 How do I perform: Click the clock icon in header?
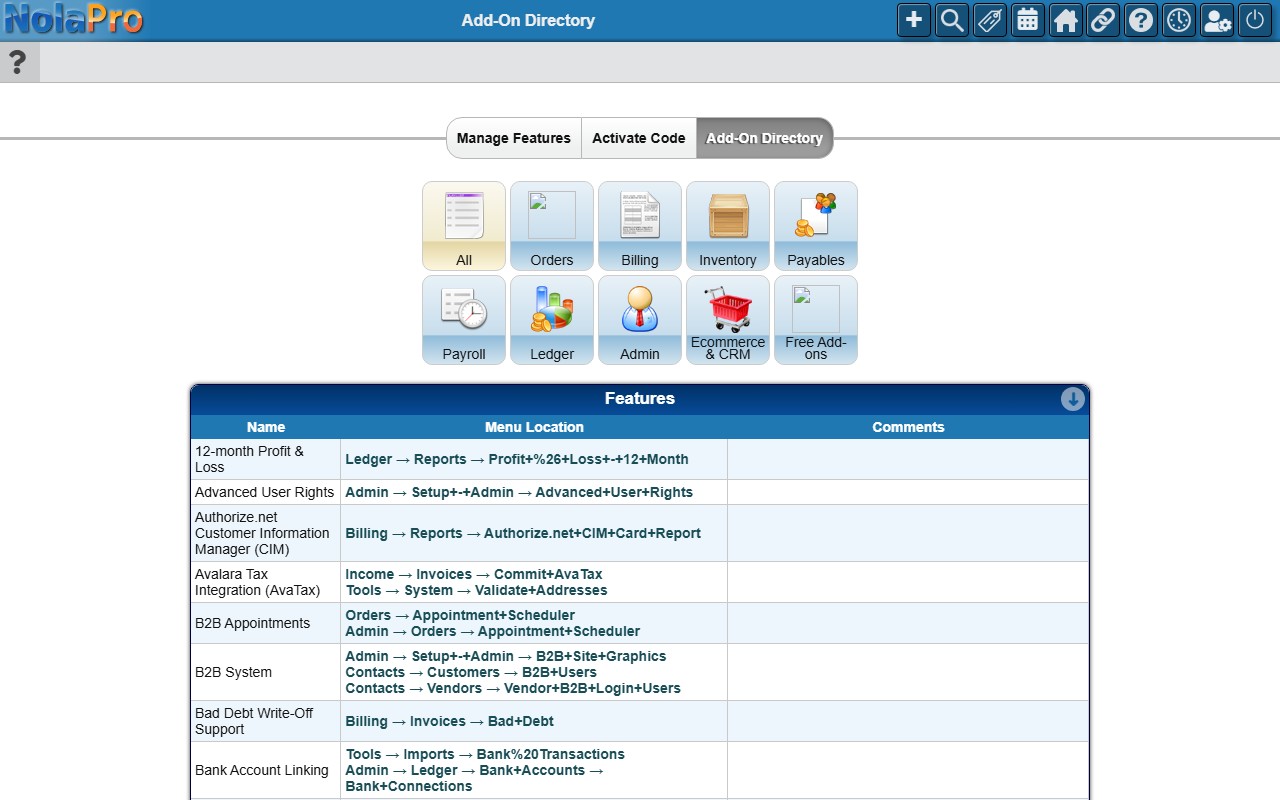pyautogui.click(x=1179, y=20)
